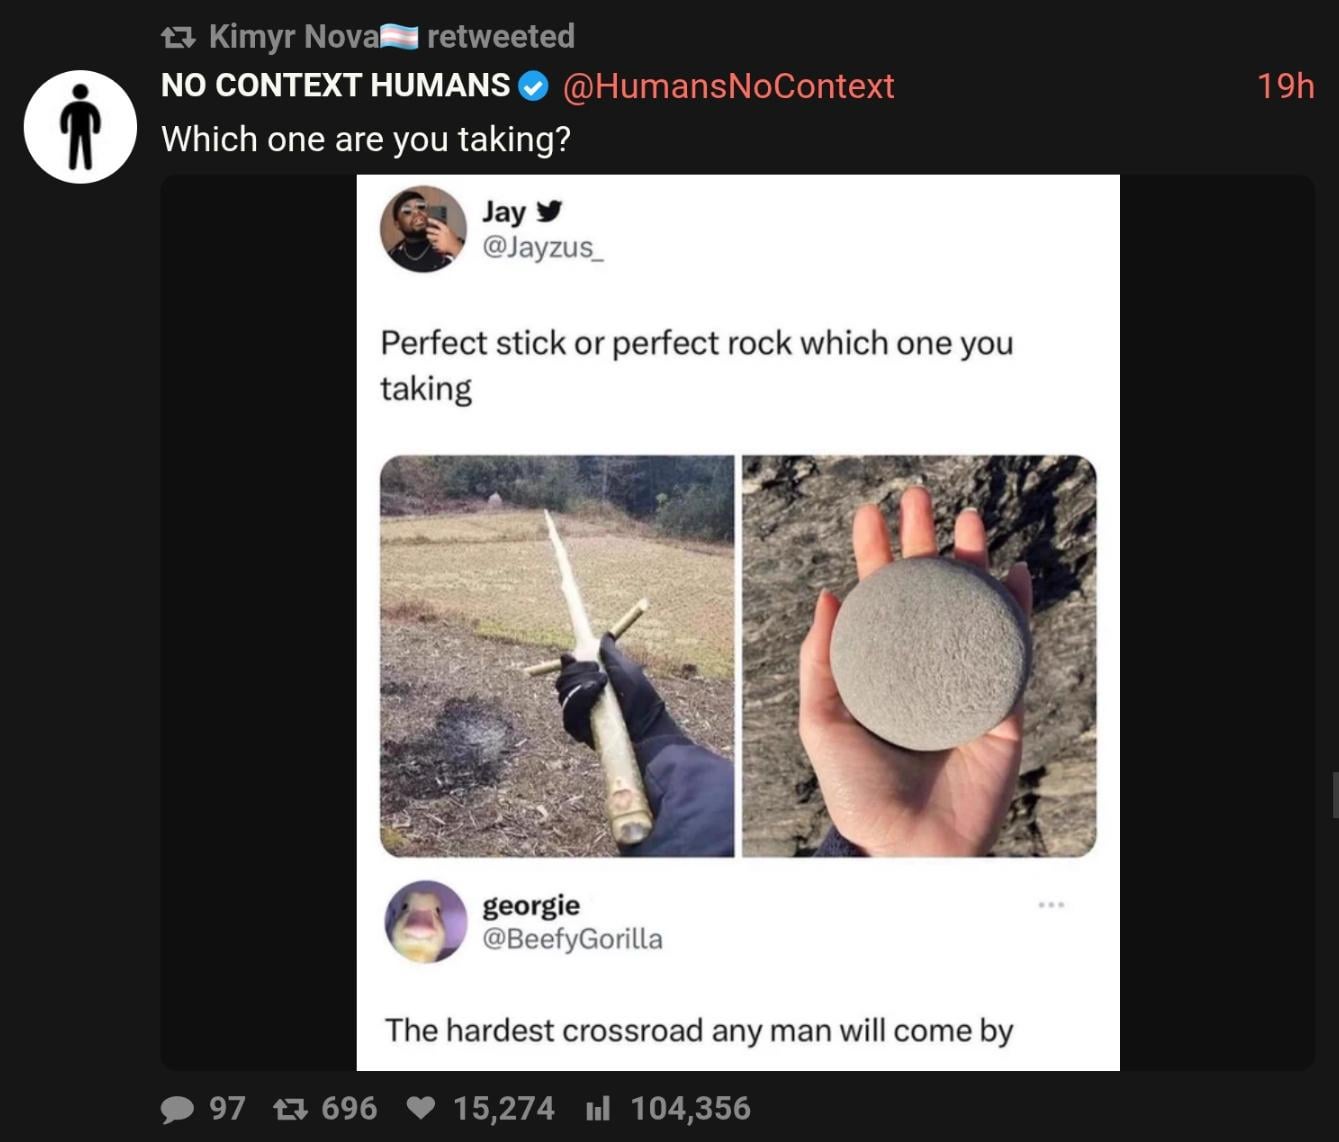Click the @Jayzus_ handle
1339x1142 pixels.
pyautogui.click(x=543, y=246)
